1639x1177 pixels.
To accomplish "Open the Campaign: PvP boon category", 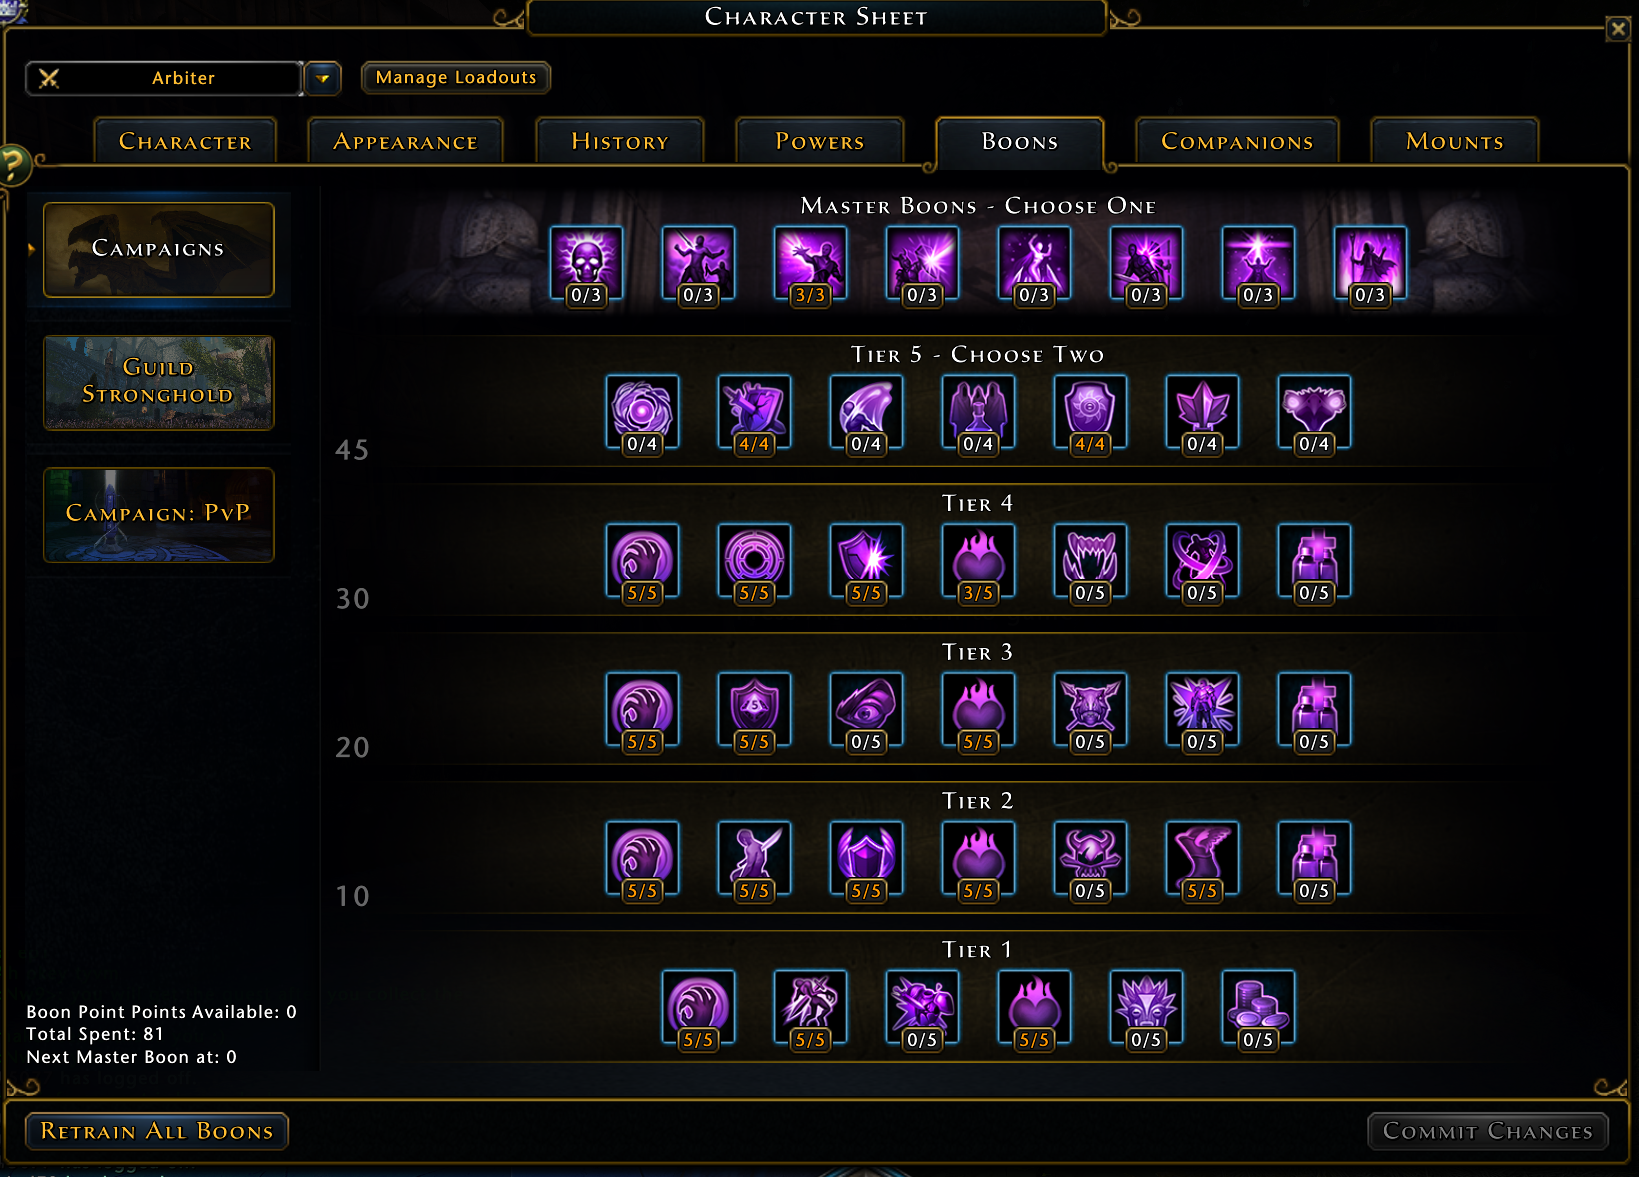I will 158,514.
